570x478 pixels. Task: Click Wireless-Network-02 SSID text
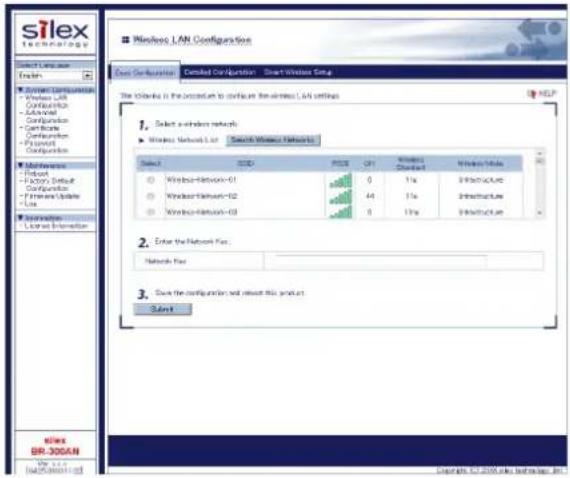pos(202,196)
